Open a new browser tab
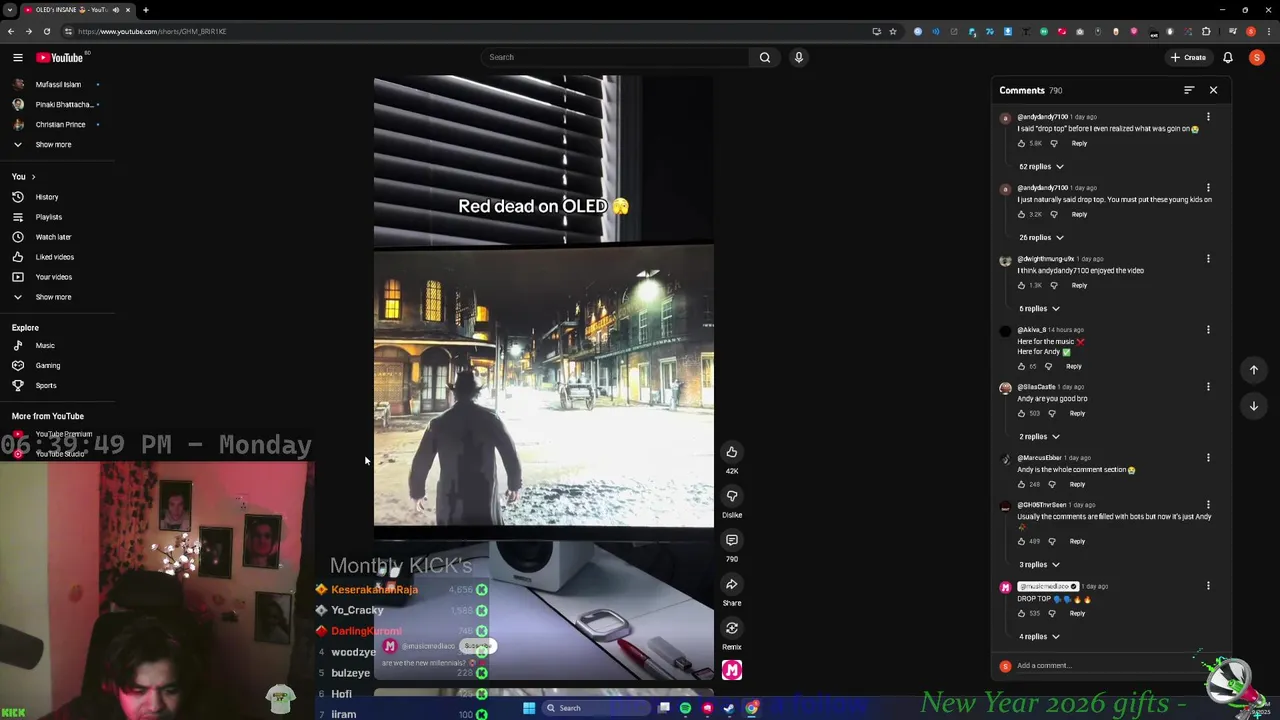 145,10
